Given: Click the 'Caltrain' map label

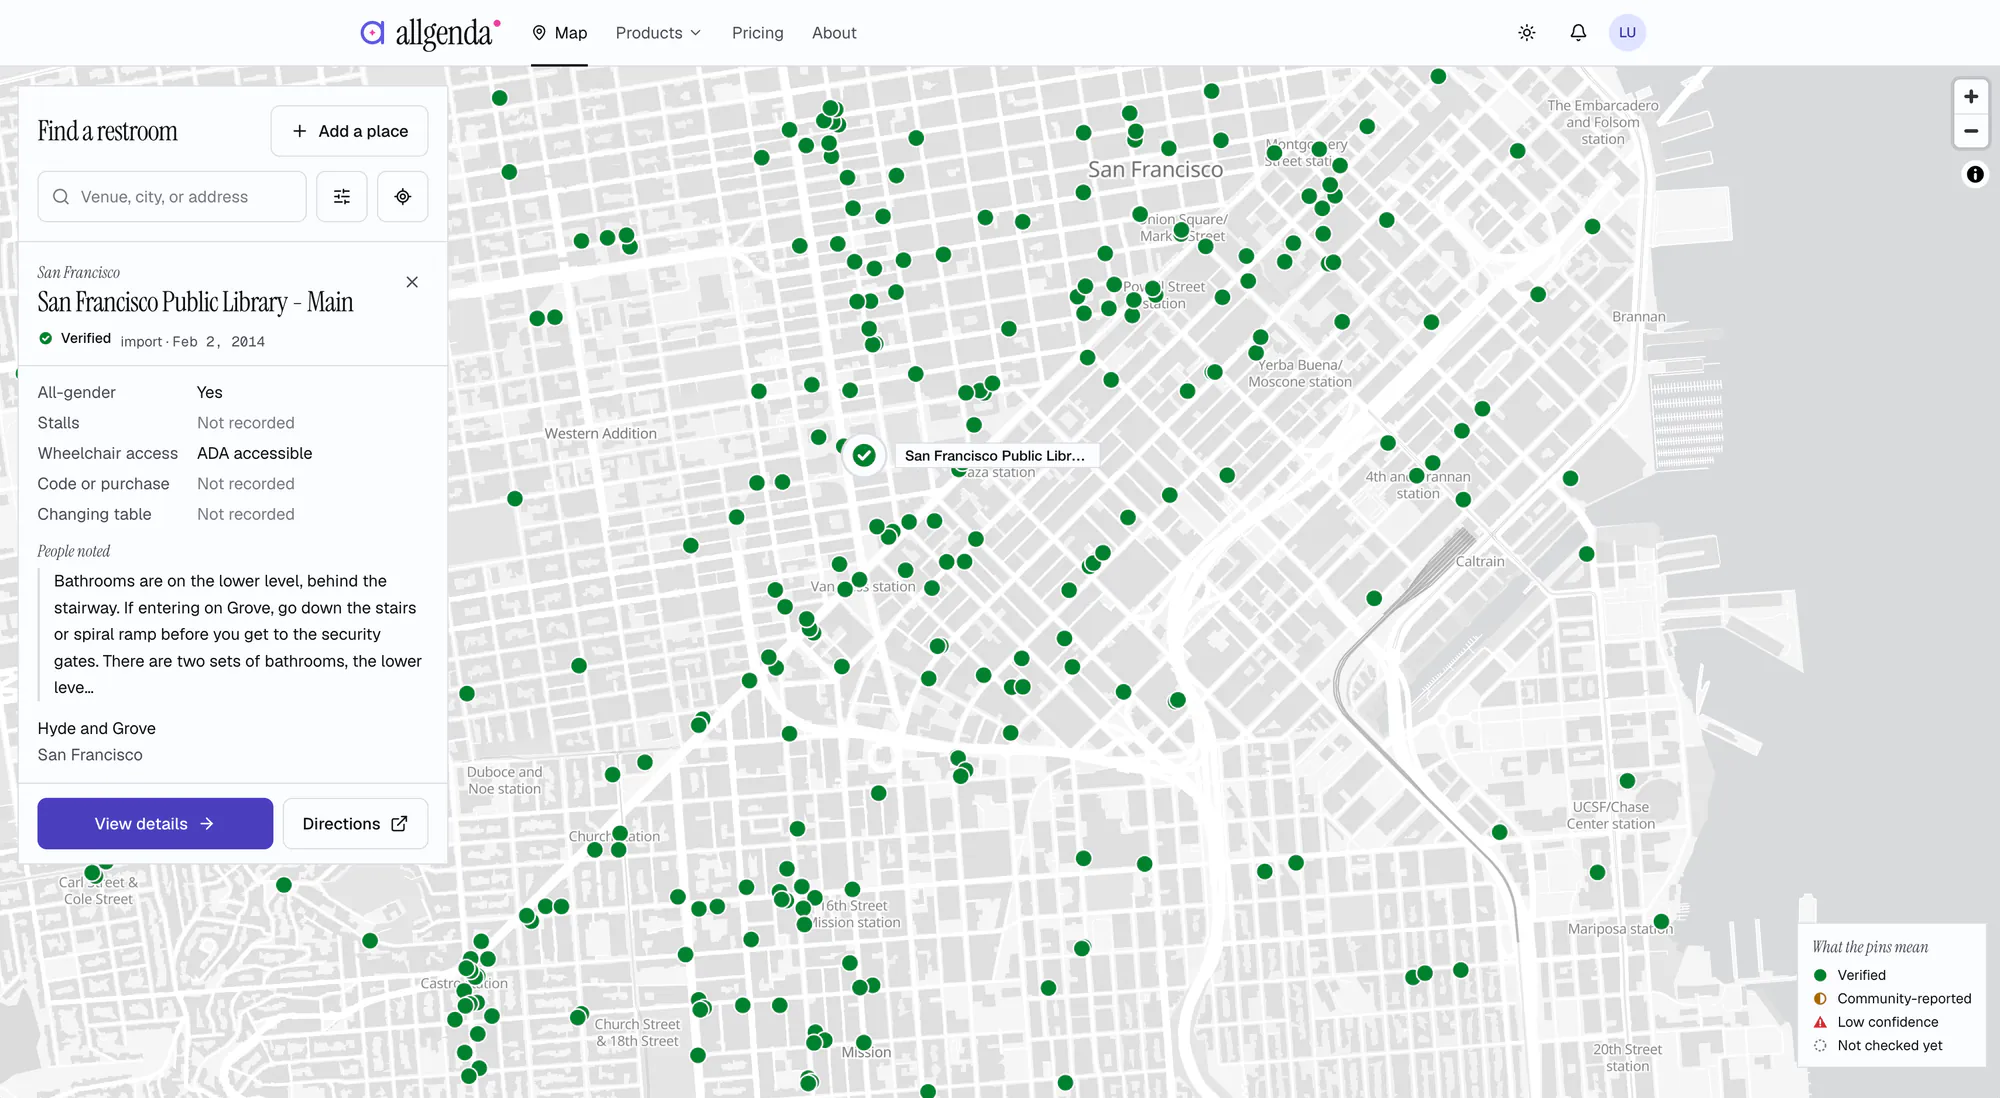Looking at the screenshot, I should 1480,561.
